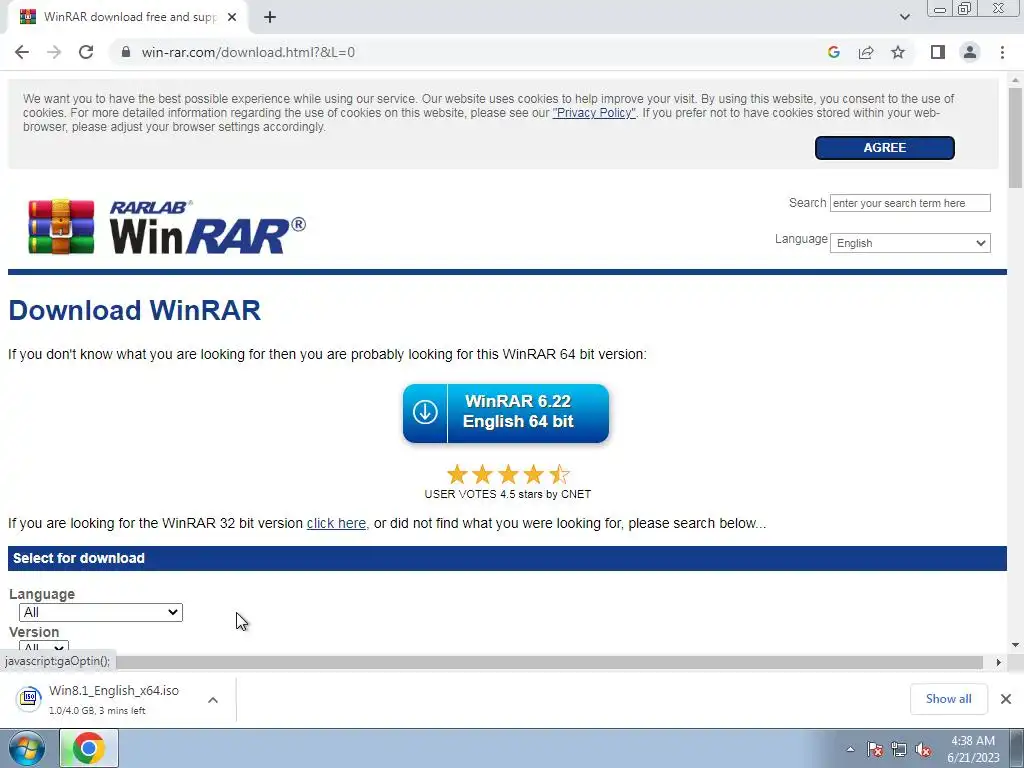
Task: Click the horizontal page scrollbar
Action: 549,662
